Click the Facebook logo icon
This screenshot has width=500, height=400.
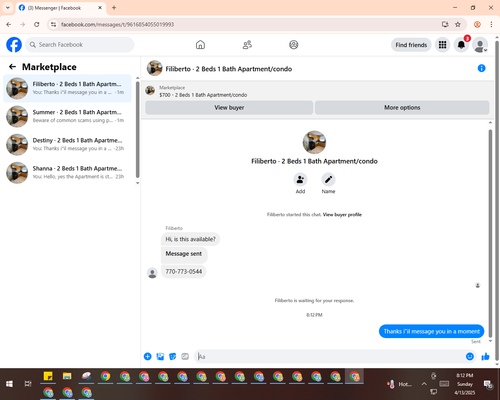(14, 45)
